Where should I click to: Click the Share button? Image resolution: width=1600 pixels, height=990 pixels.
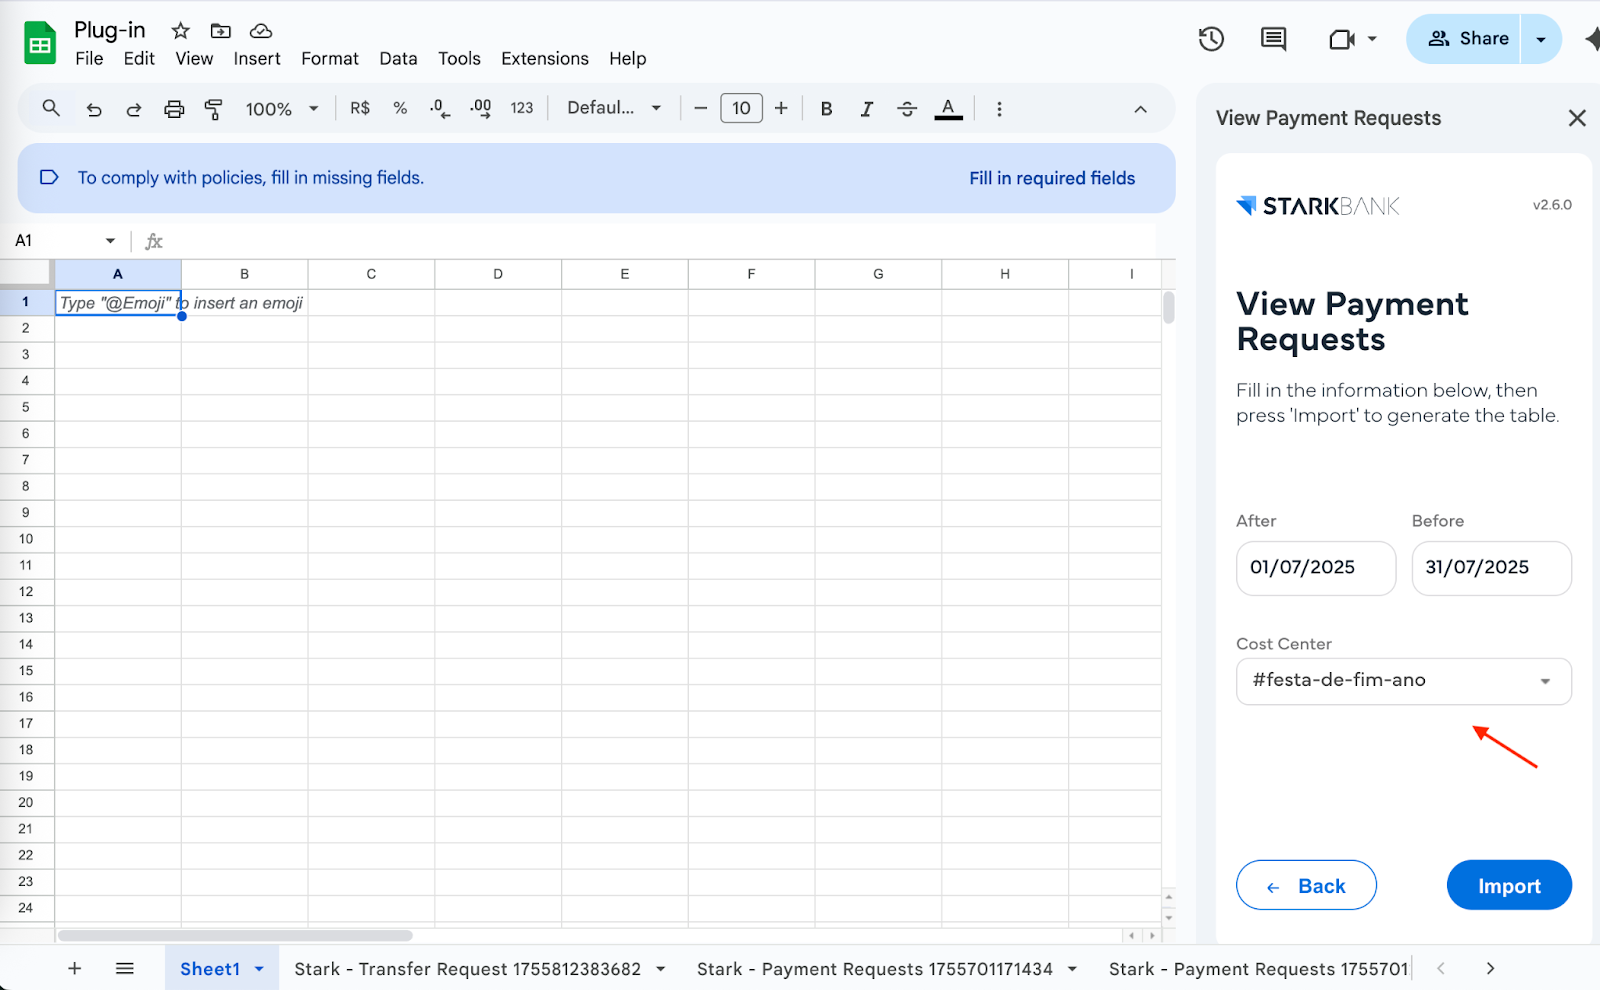point(1464,39)
